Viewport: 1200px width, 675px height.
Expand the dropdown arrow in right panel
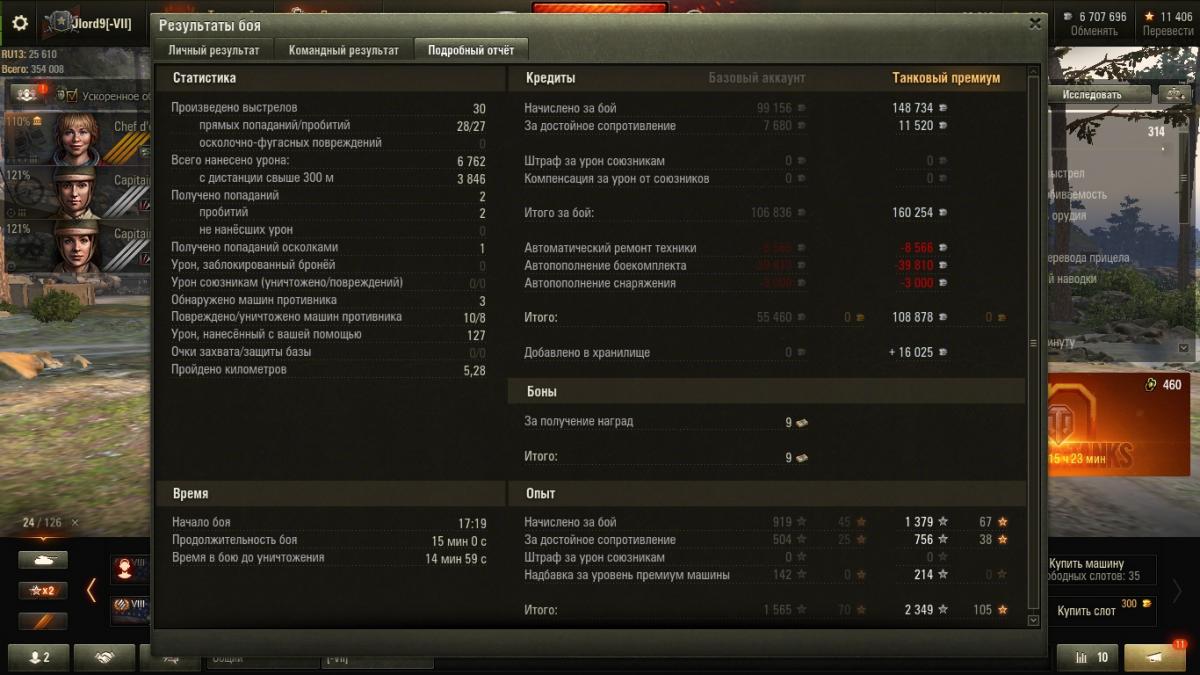pyautogui.click(x=1185, y=347)
